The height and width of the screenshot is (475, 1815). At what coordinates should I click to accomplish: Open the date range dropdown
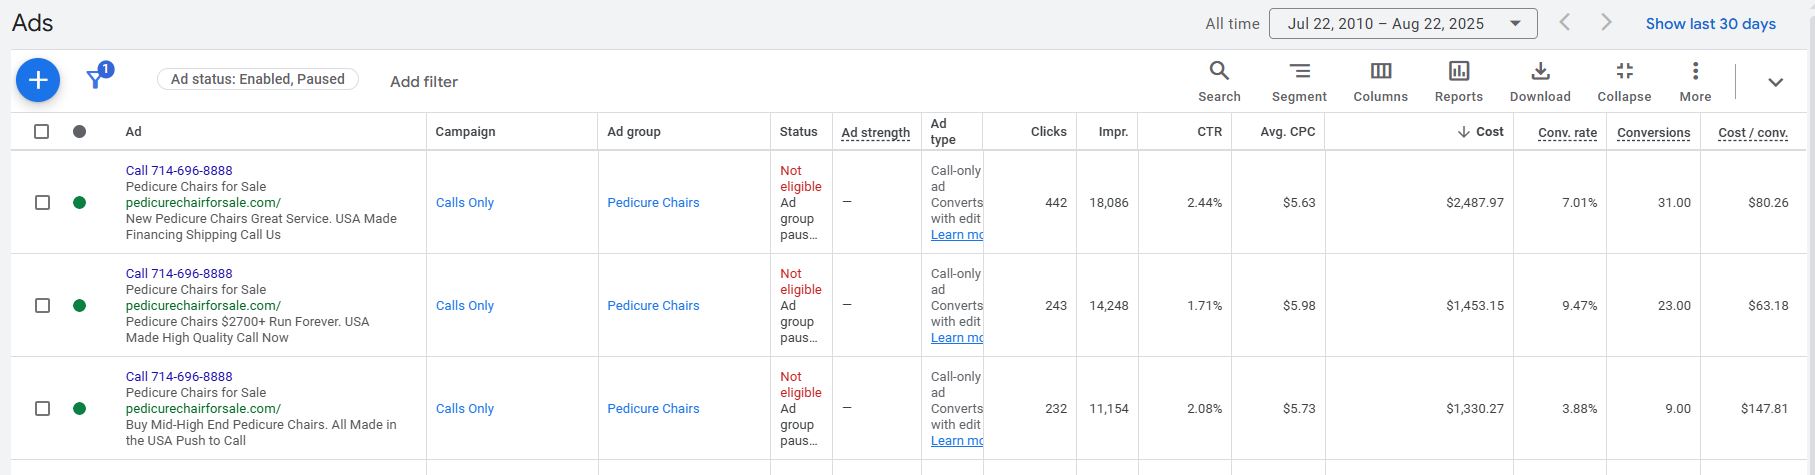tap(1403, 24)
